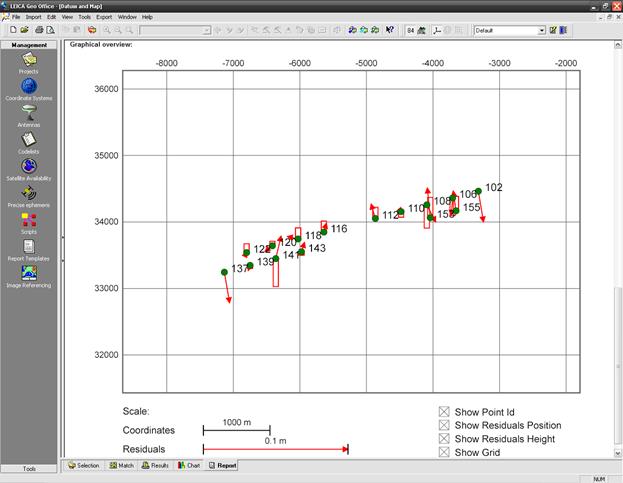Open the Export menu
The height and width of the screenshot is (483, 623).
coord(104,17)
